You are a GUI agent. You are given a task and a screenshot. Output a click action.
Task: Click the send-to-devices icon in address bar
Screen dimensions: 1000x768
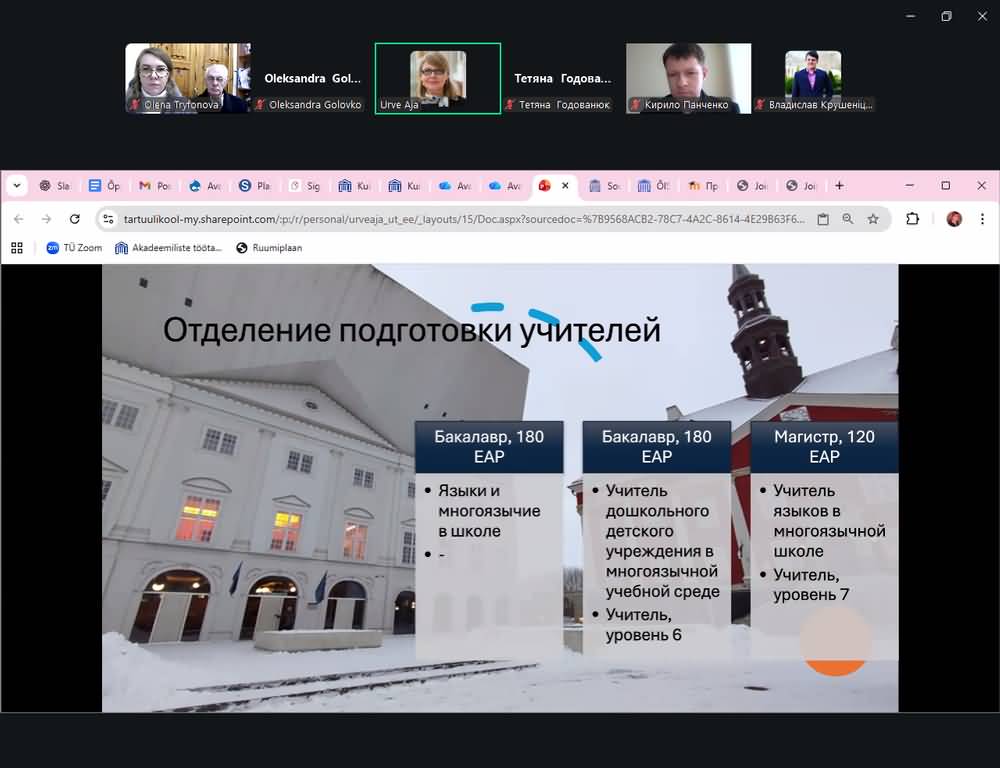pyautogui.click(x=822, y=217)
